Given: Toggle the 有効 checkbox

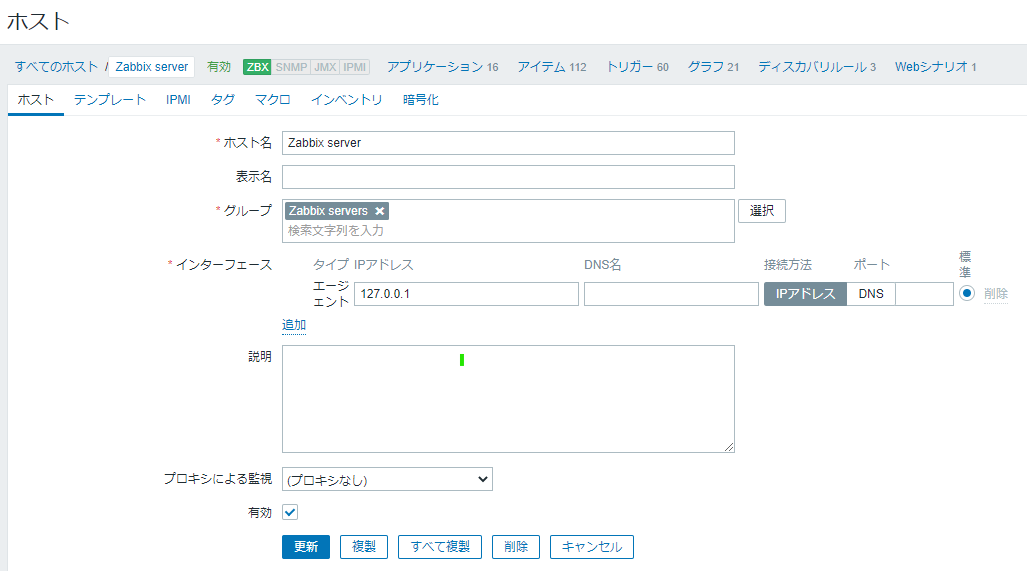Looking at the screenshot, I should pos(290,512).
